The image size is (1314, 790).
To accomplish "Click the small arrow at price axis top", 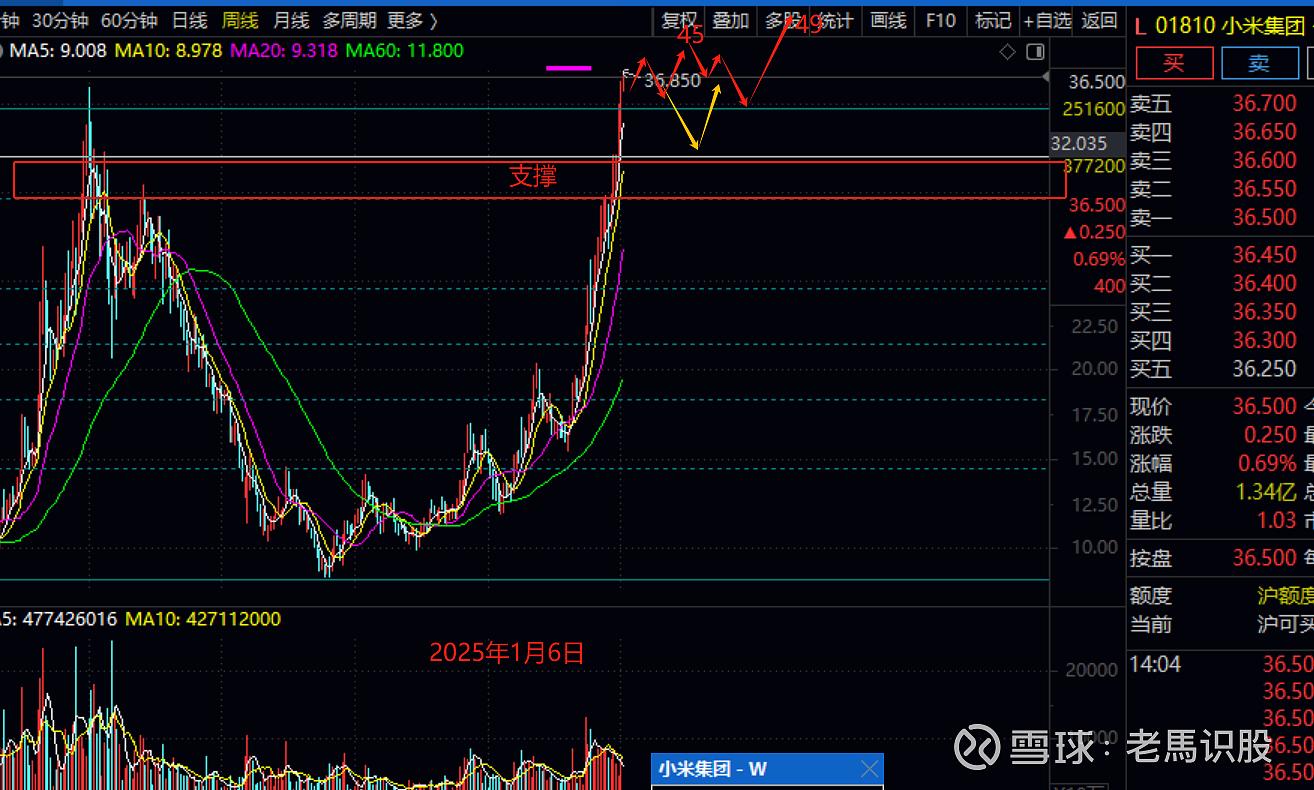I will (1046, 76).
